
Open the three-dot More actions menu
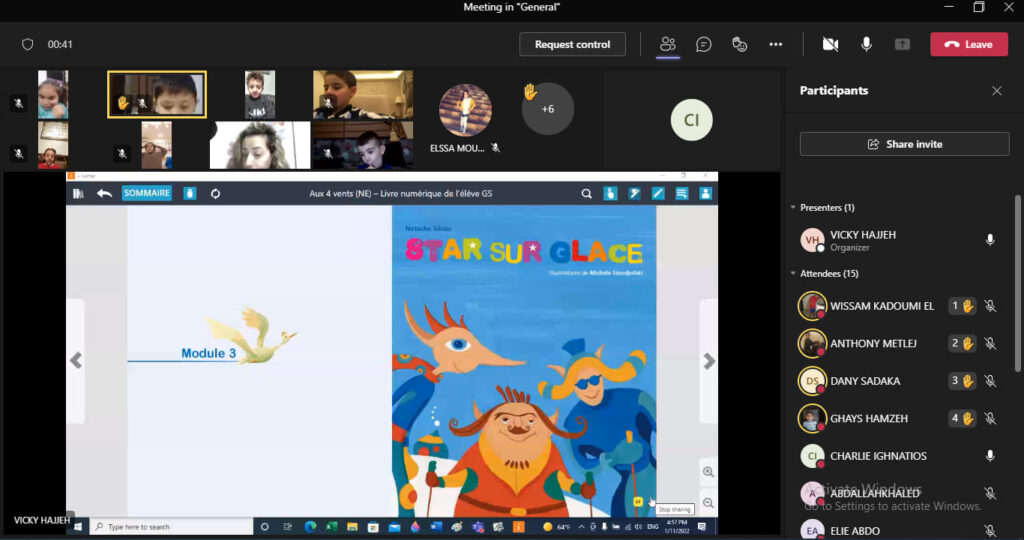click(775, 44)
